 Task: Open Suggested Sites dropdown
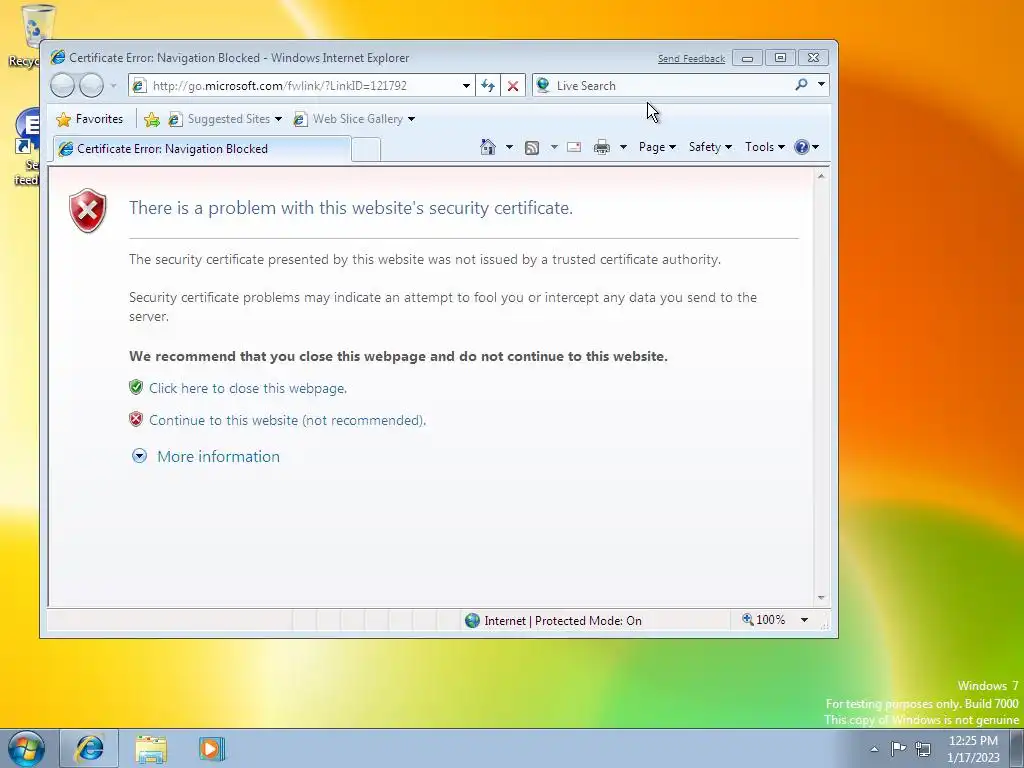coord(225,119)
